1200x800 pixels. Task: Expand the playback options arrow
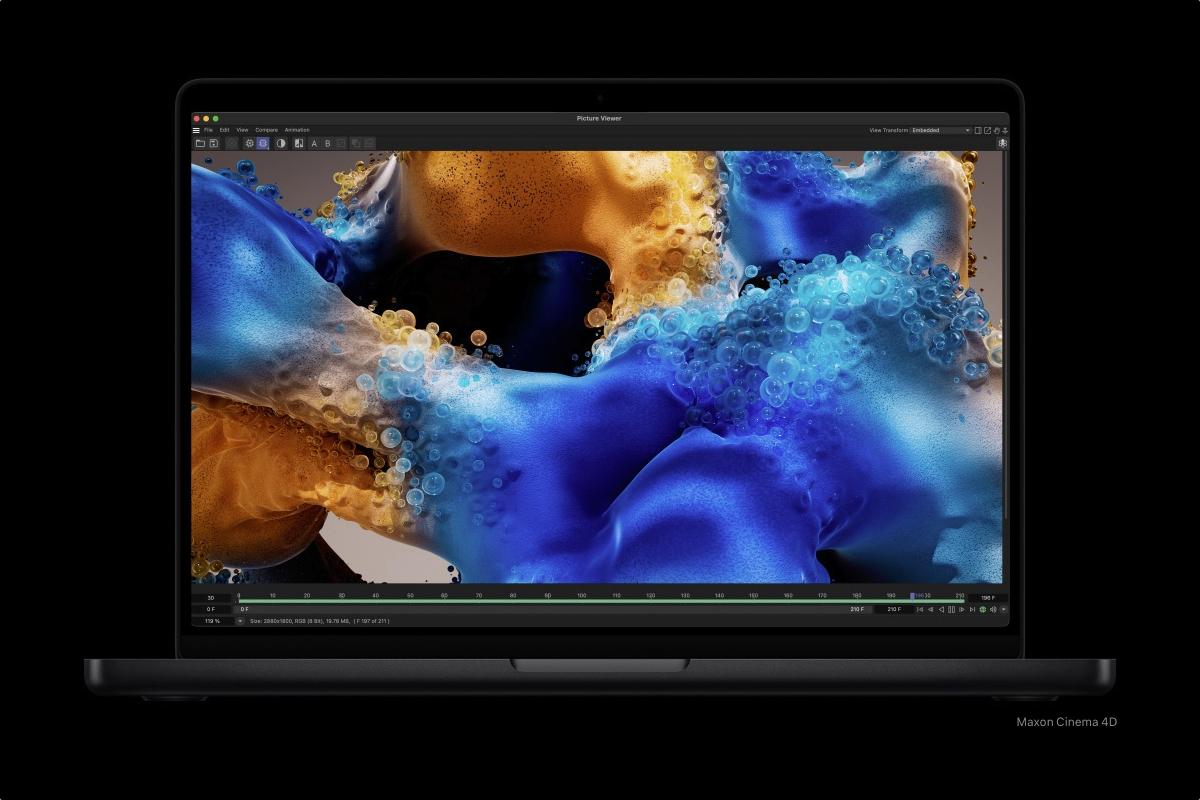point(1003,609)
